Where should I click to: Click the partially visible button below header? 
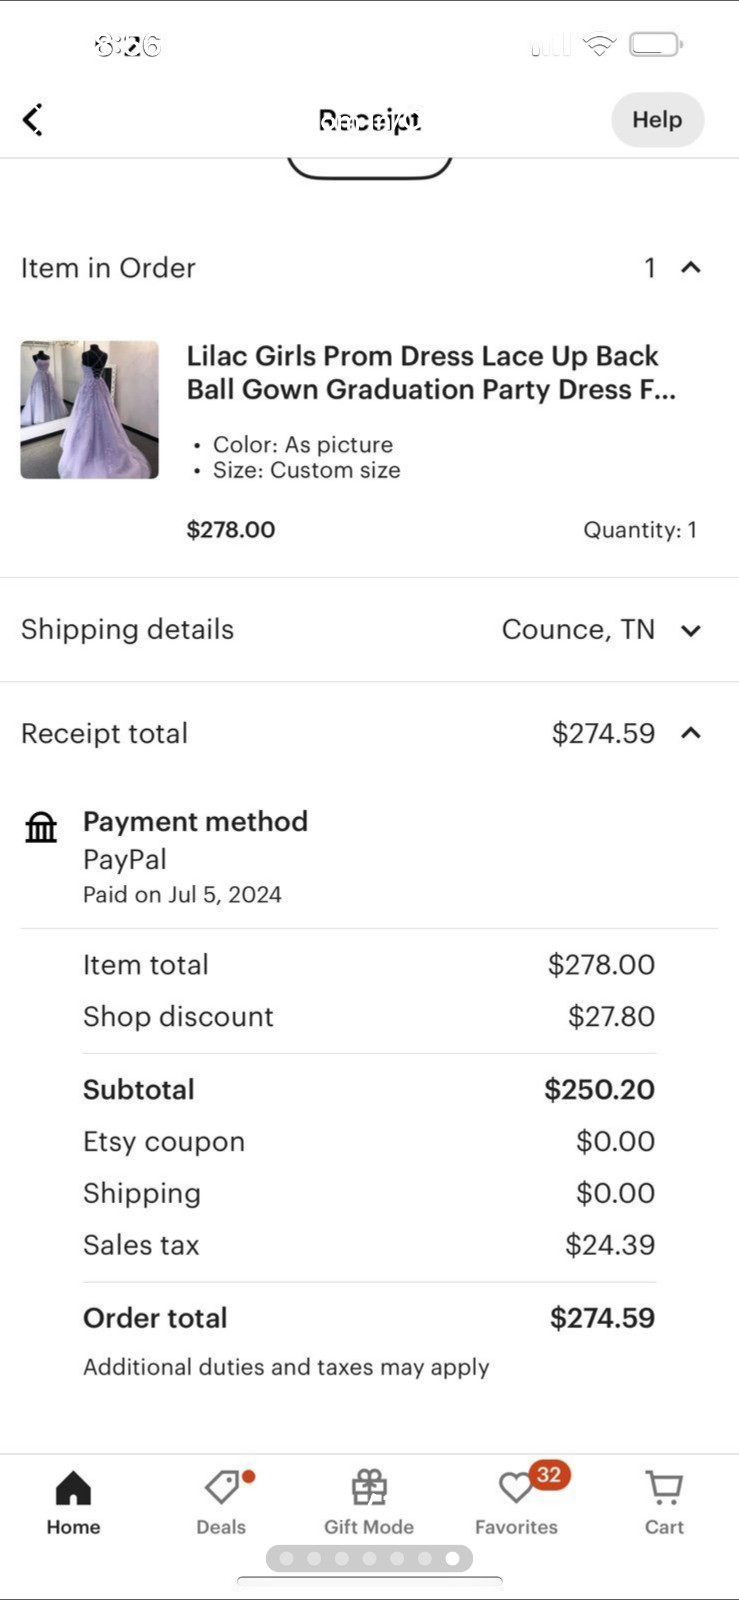pyautogui.click(x=370, y=168)
